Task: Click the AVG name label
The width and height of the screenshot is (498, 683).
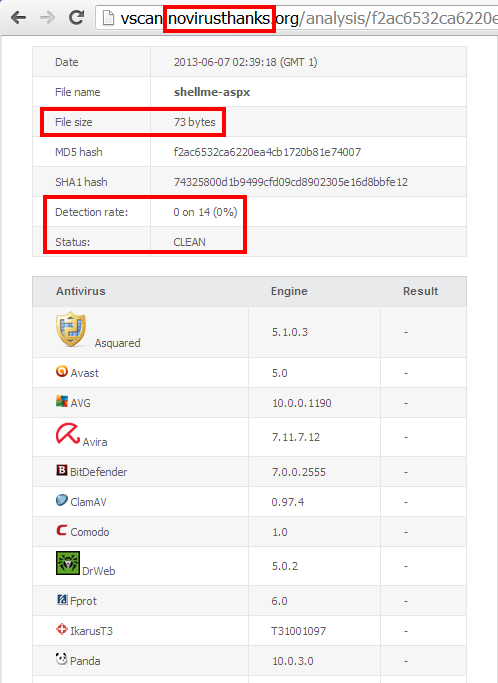Action: (x=81, y=403)
